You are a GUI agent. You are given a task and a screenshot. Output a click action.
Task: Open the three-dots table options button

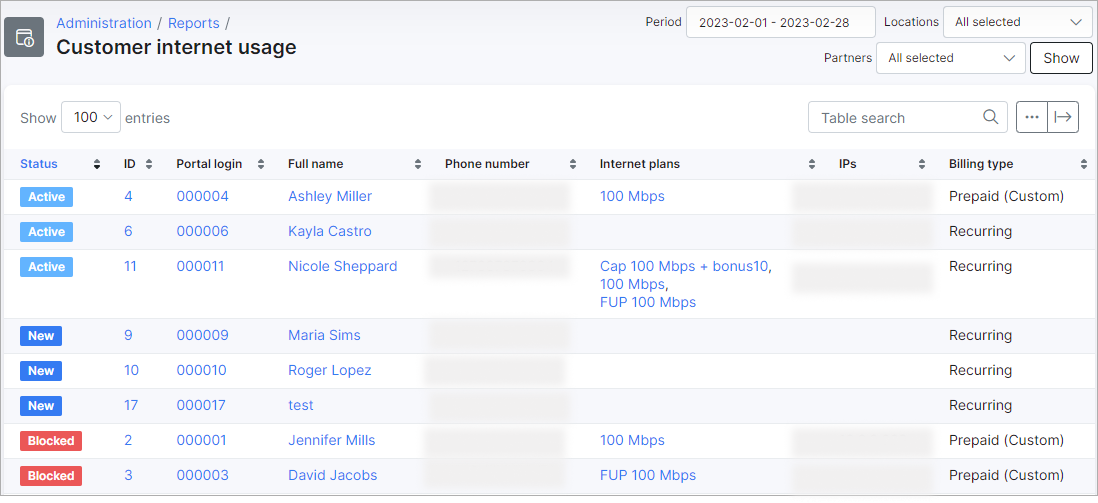point(1032,117)
